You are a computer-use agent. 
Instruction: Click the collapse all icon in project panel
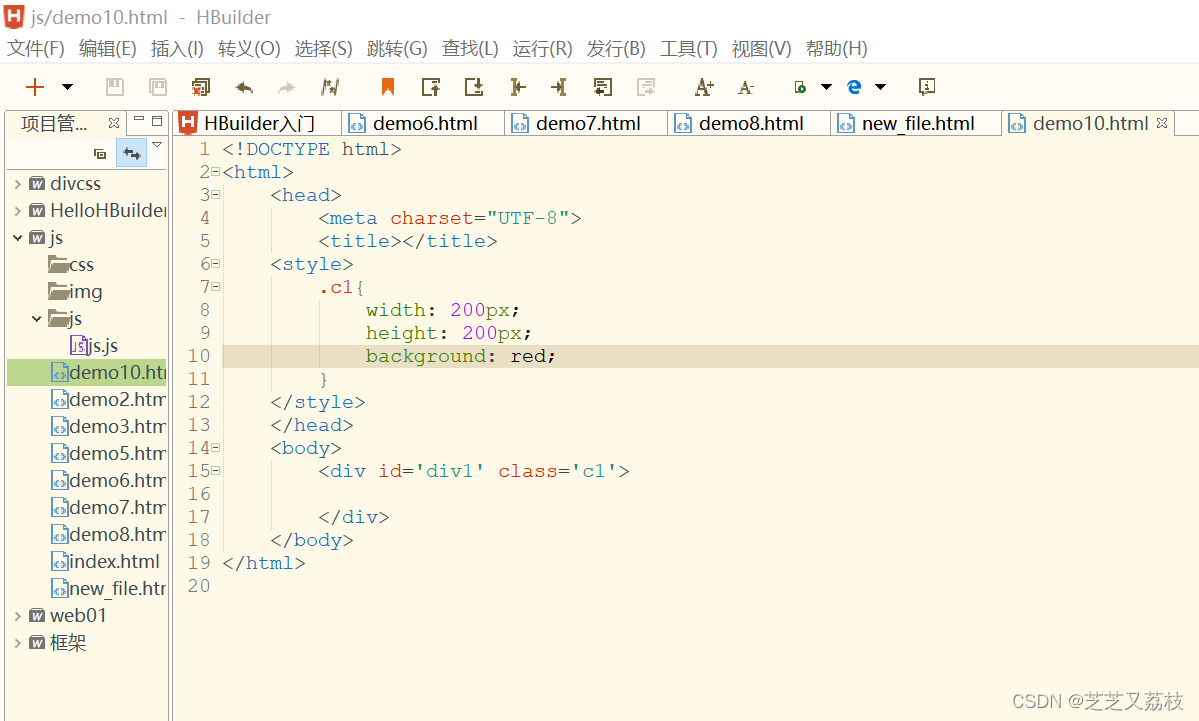click(99, 154)
